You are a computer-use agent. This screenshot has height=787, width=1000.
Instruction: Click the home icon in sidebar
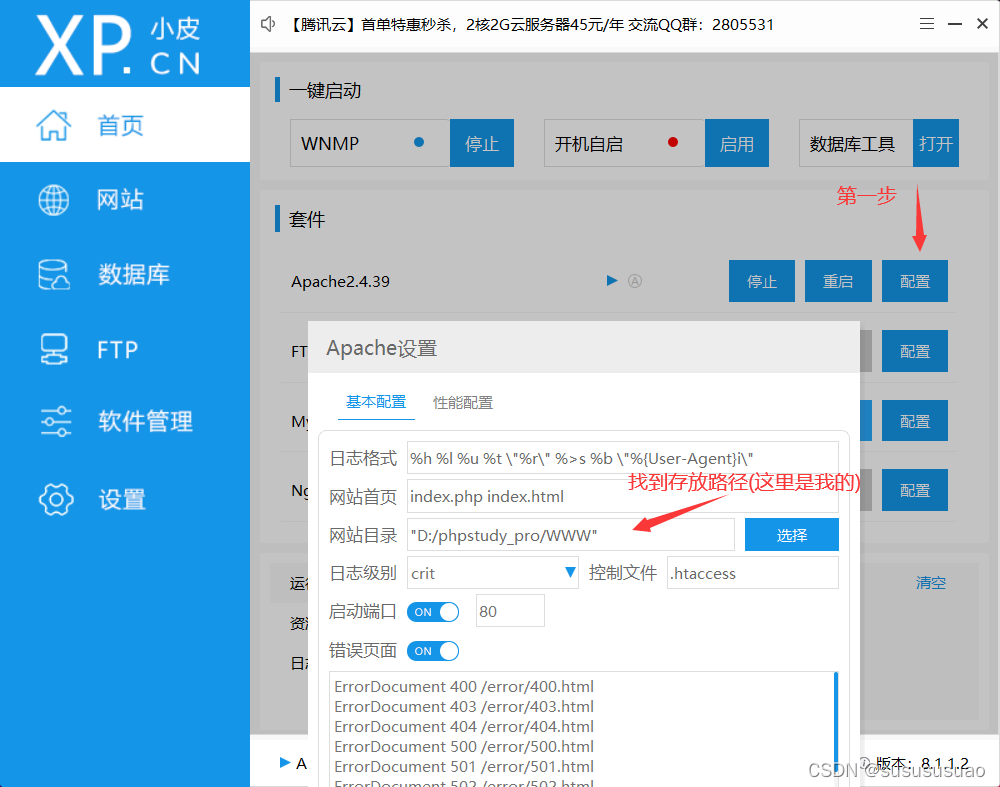[54, 125]
